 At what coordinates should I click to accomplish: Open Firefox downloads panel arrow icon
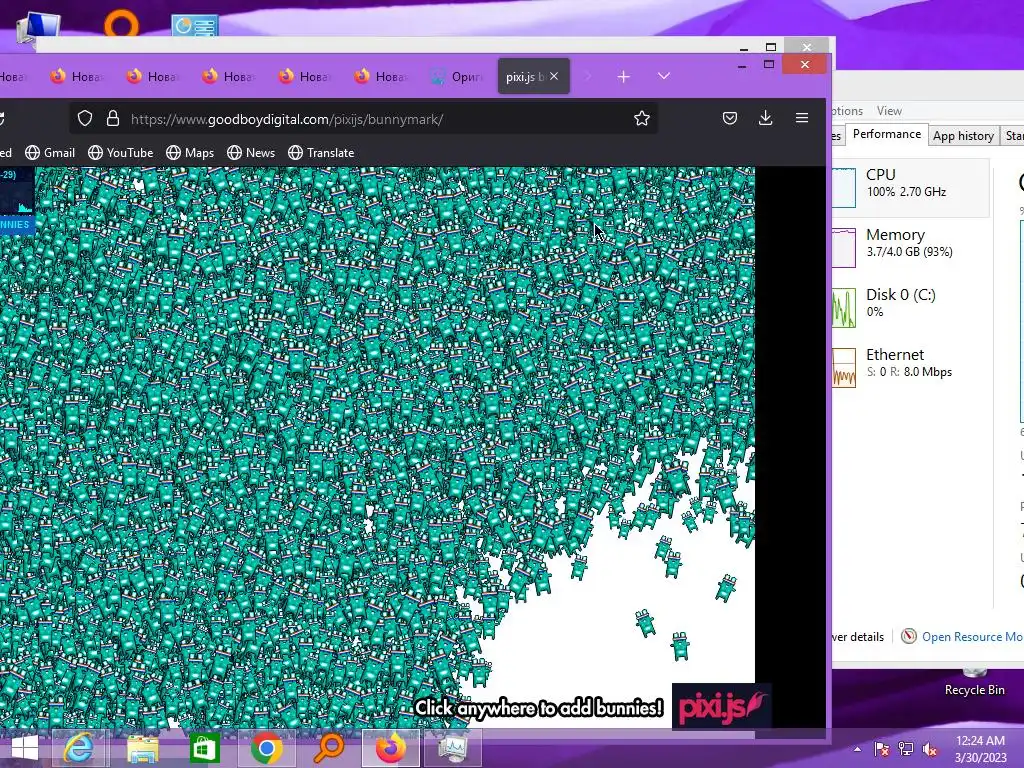[x=766, y=118]
